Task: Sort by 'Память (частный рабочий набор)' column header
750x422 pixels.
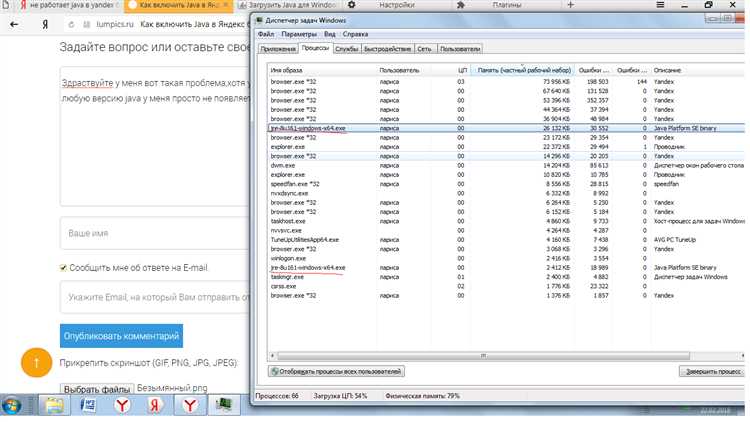Action: [523, 70]
